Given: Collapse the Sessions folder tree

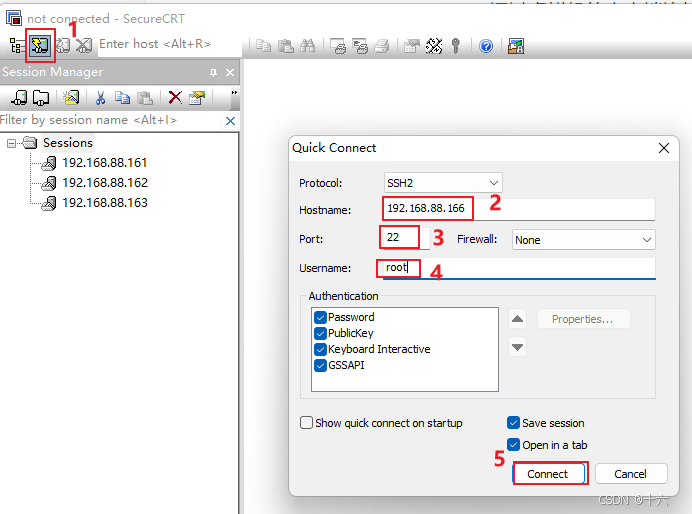Looking at the screenshot, I should 11,143.
